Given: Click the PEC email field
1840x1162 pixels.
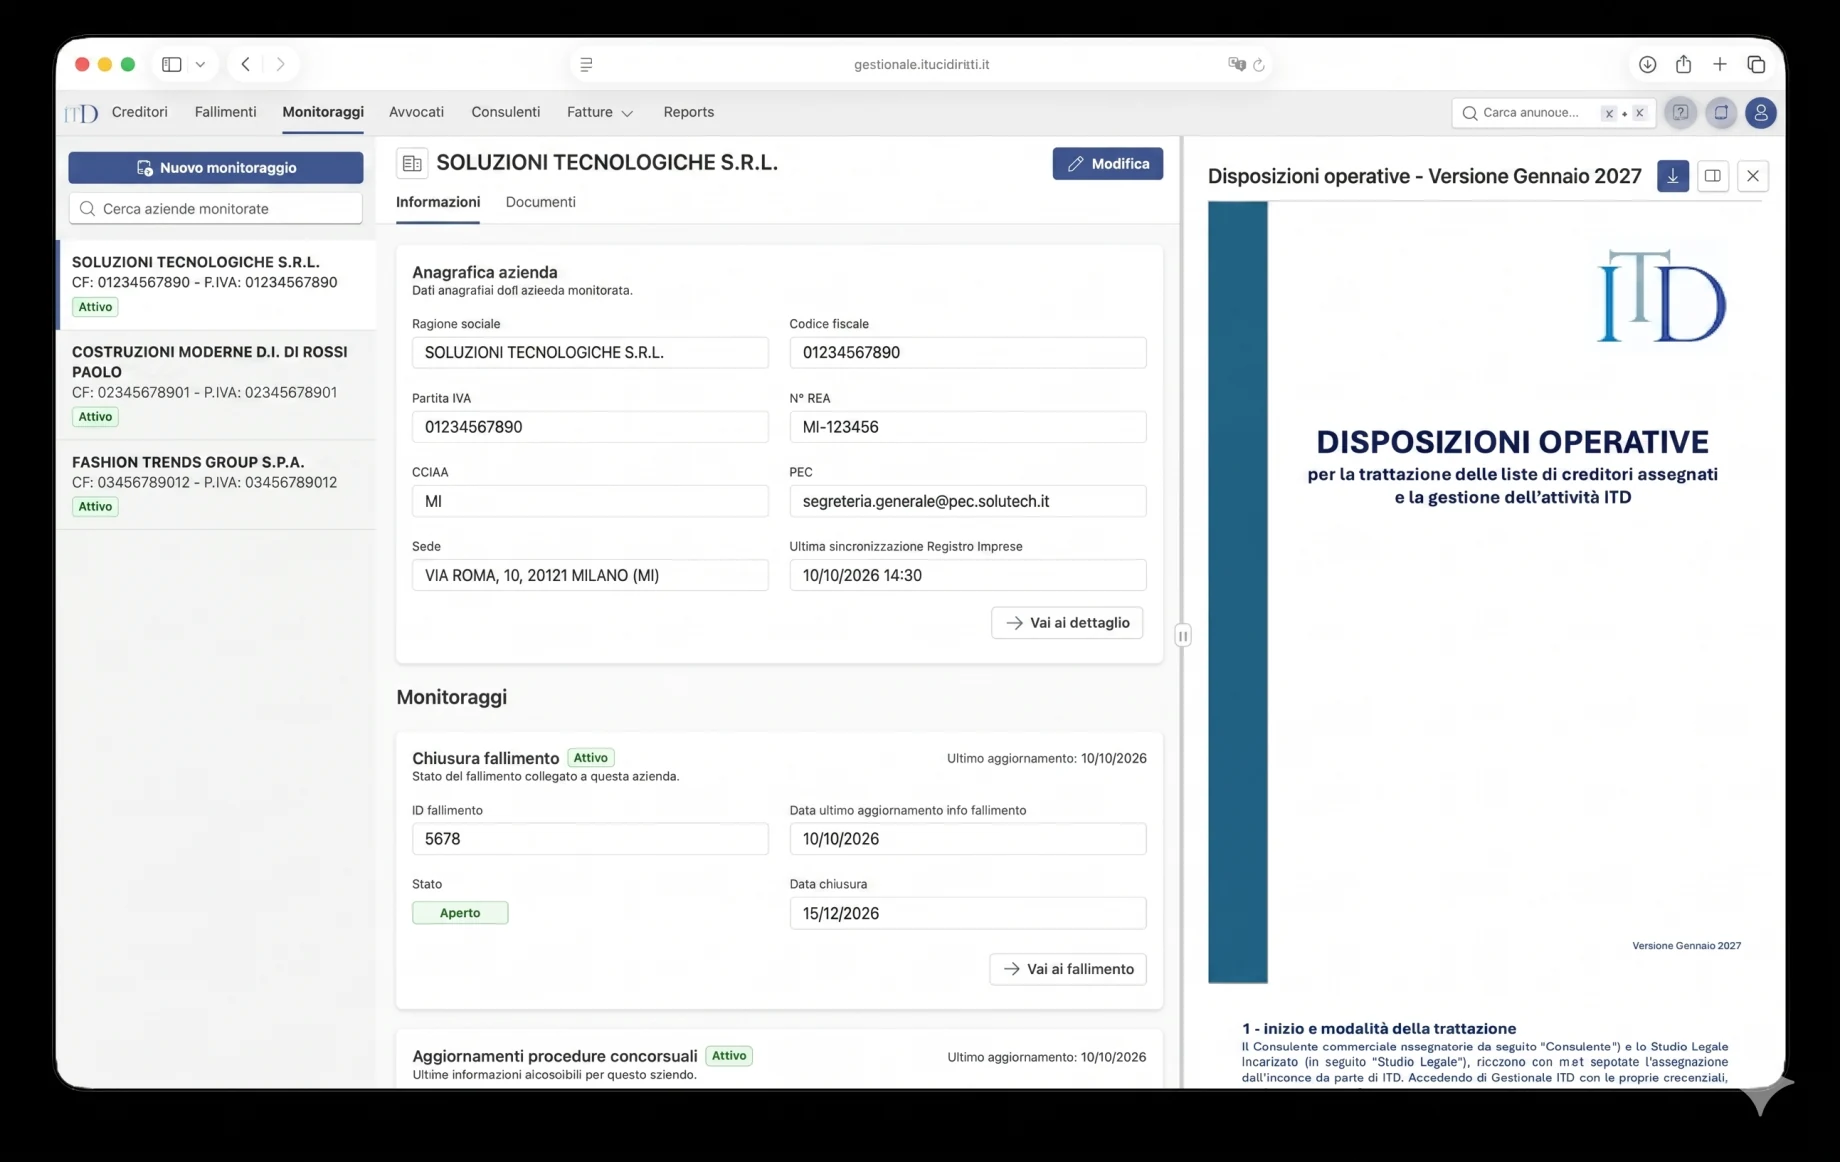Looking at the screenshot, I should click(x=968, y=501).
